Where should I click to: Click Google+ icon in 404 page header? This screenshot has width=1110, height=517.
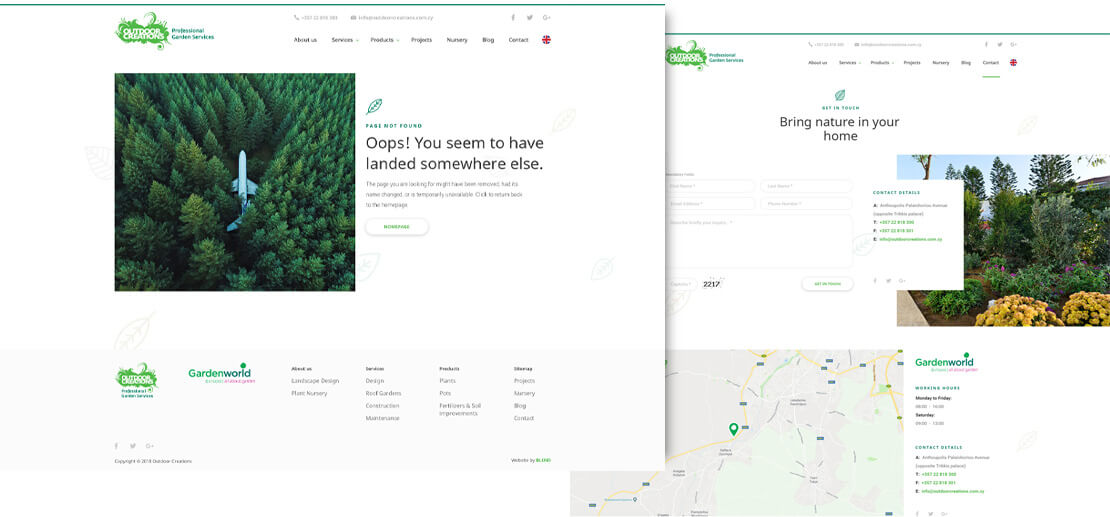click(547, 18)
